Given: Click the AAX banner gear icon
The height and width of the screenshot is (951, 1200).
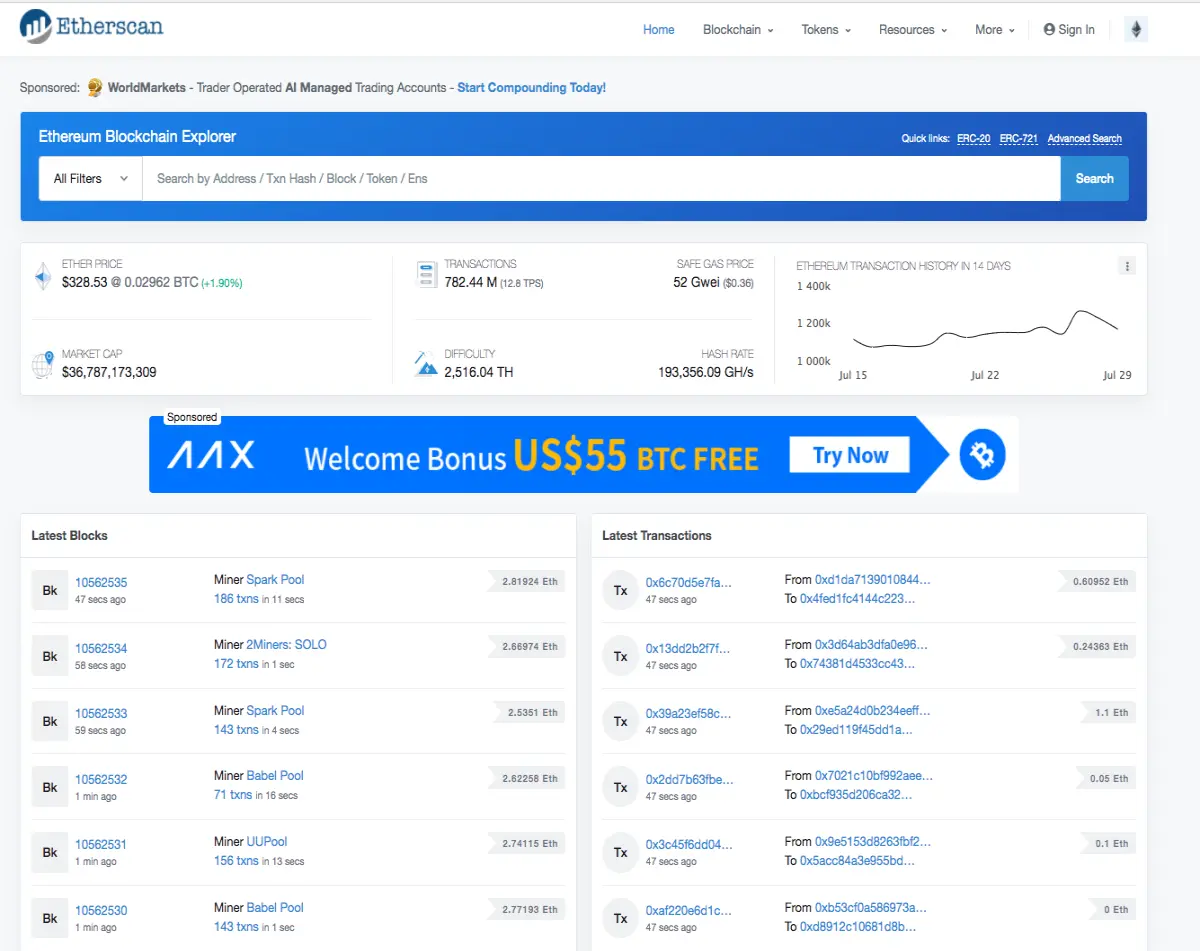Looking at the screenshot, I should click(x=982, y=456).
